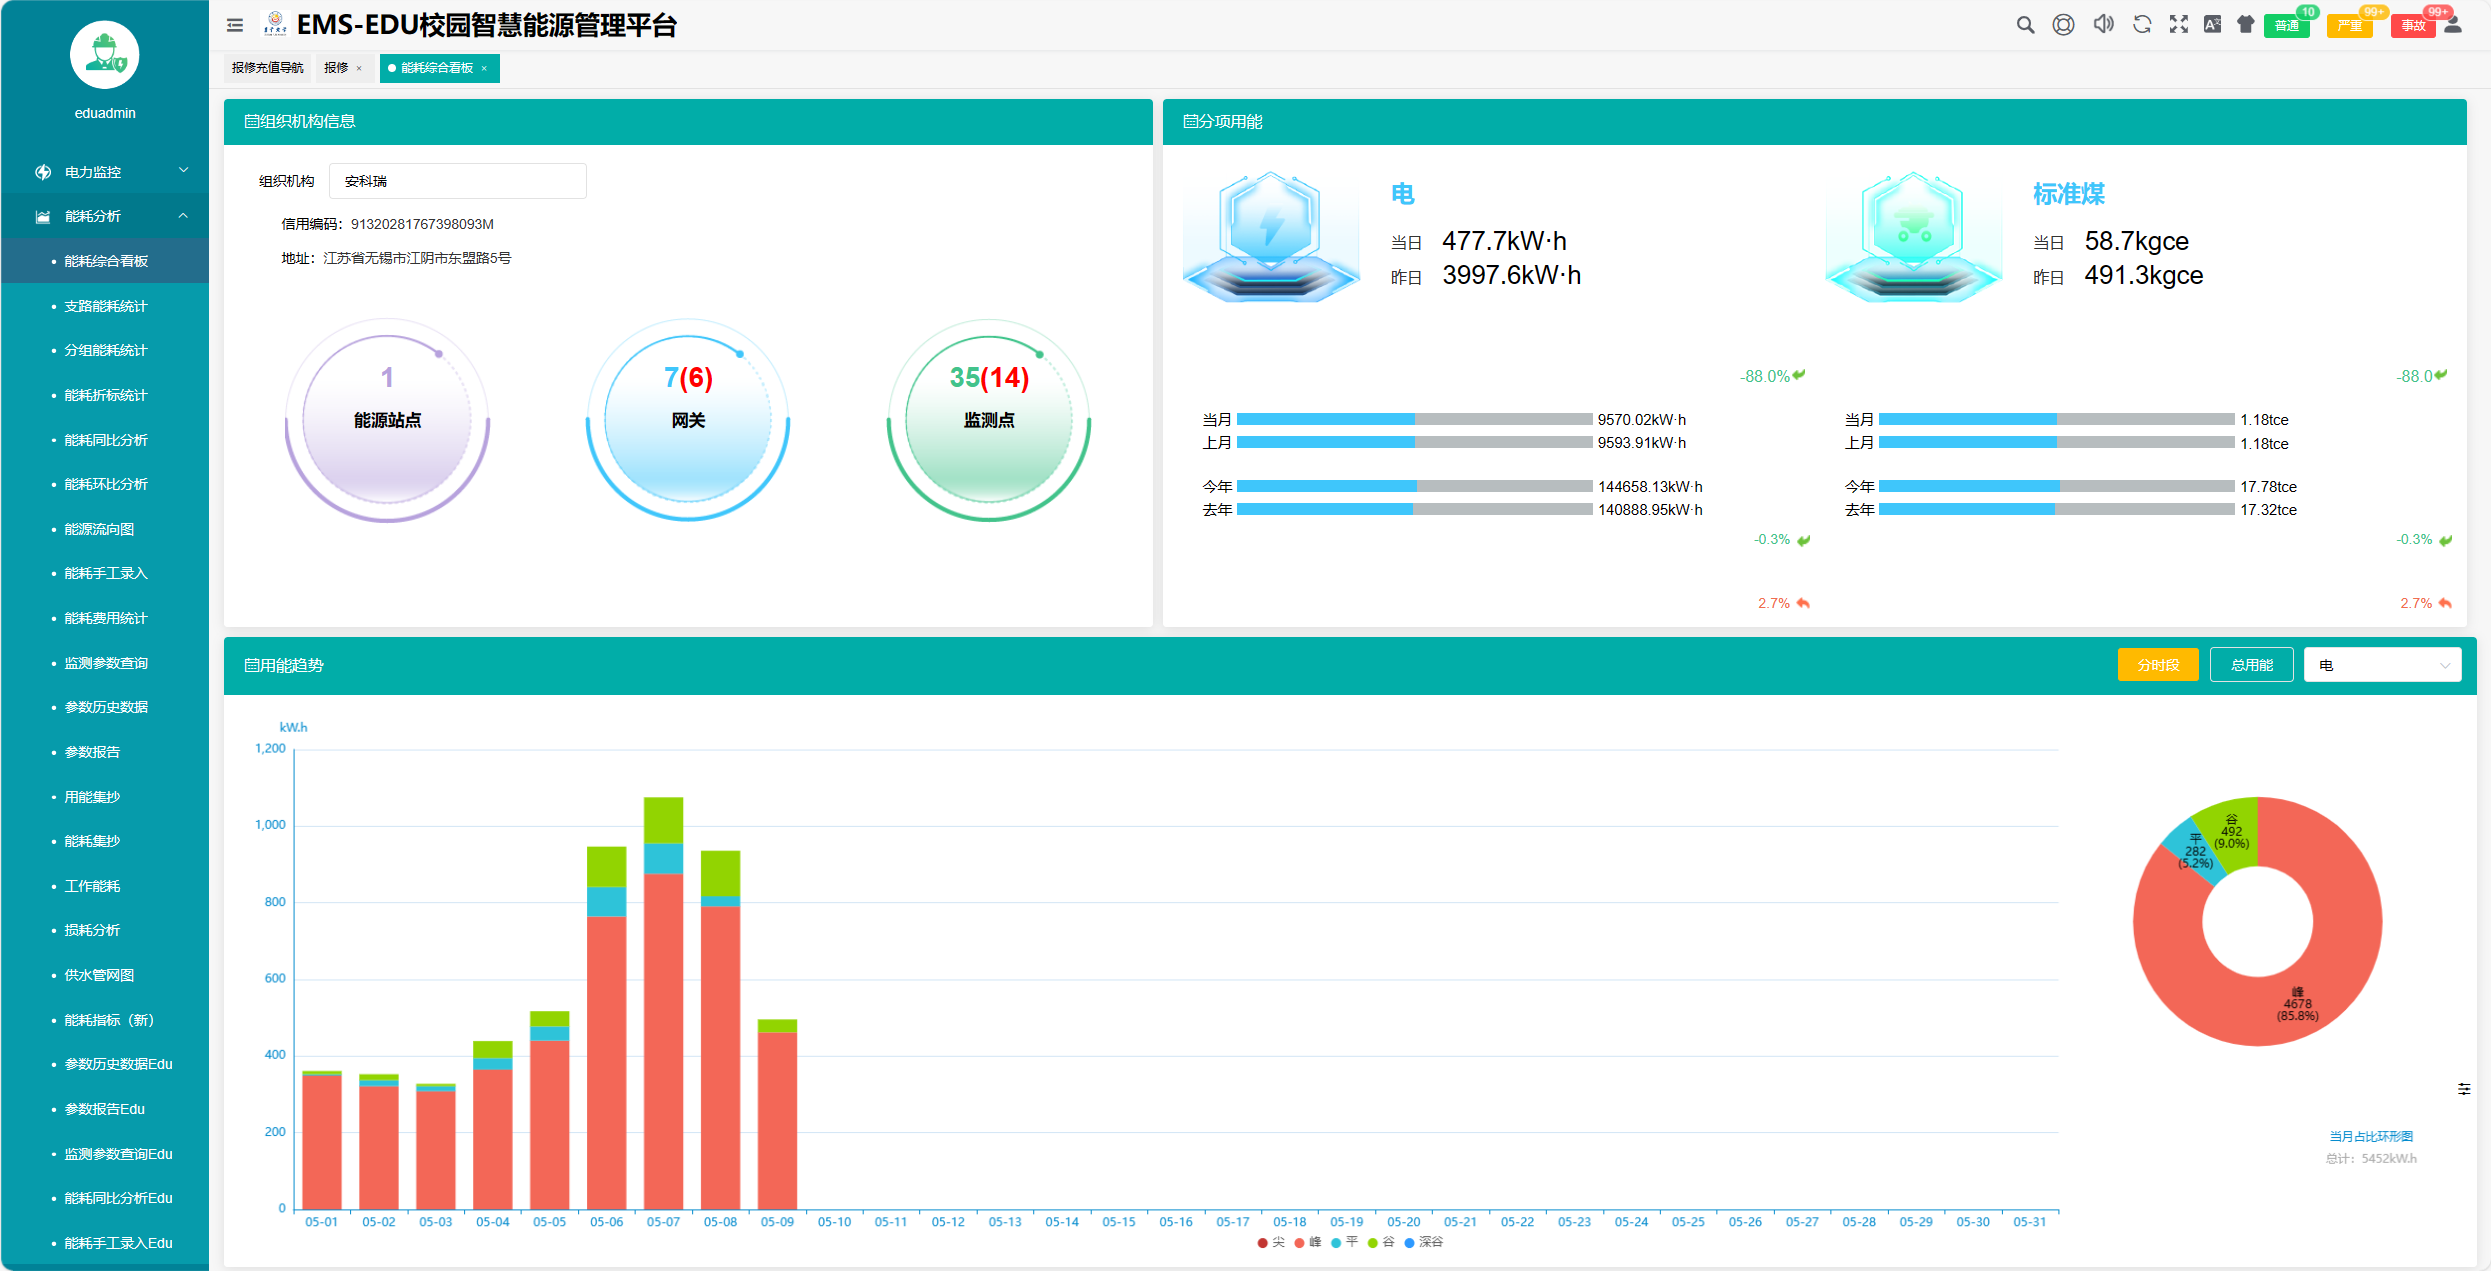The image size is (2491, 1271).
Task: Open language translation icon
Action: tap(2212, 25)
